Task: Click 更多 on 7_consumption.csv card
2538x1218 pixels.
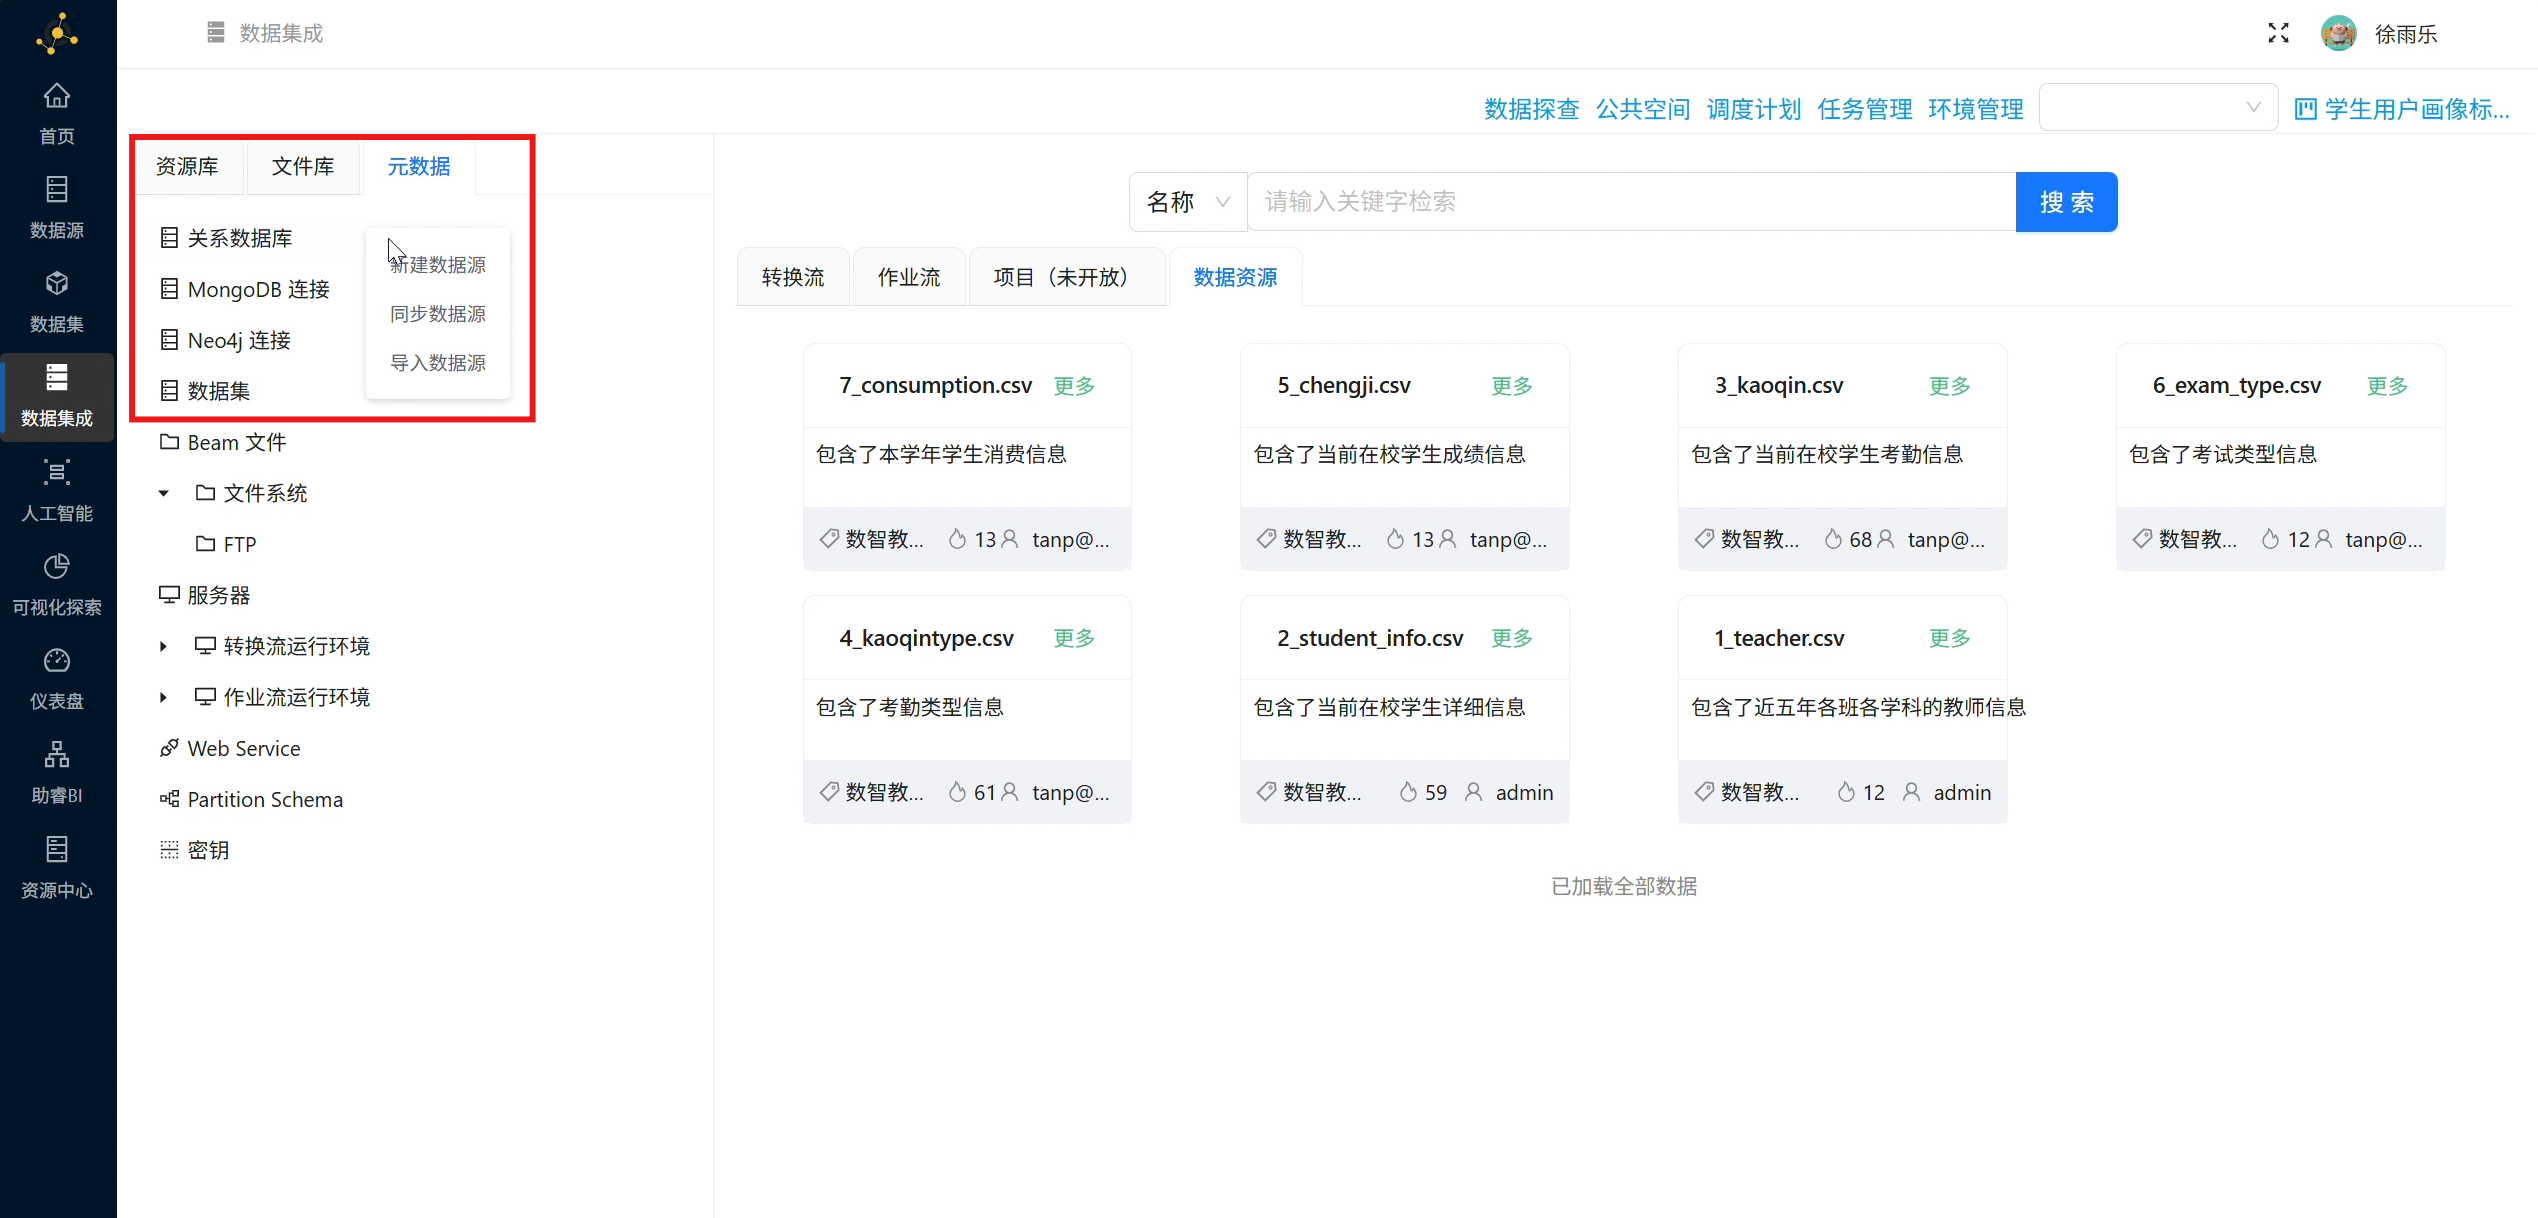Action: click(1075, 386)
